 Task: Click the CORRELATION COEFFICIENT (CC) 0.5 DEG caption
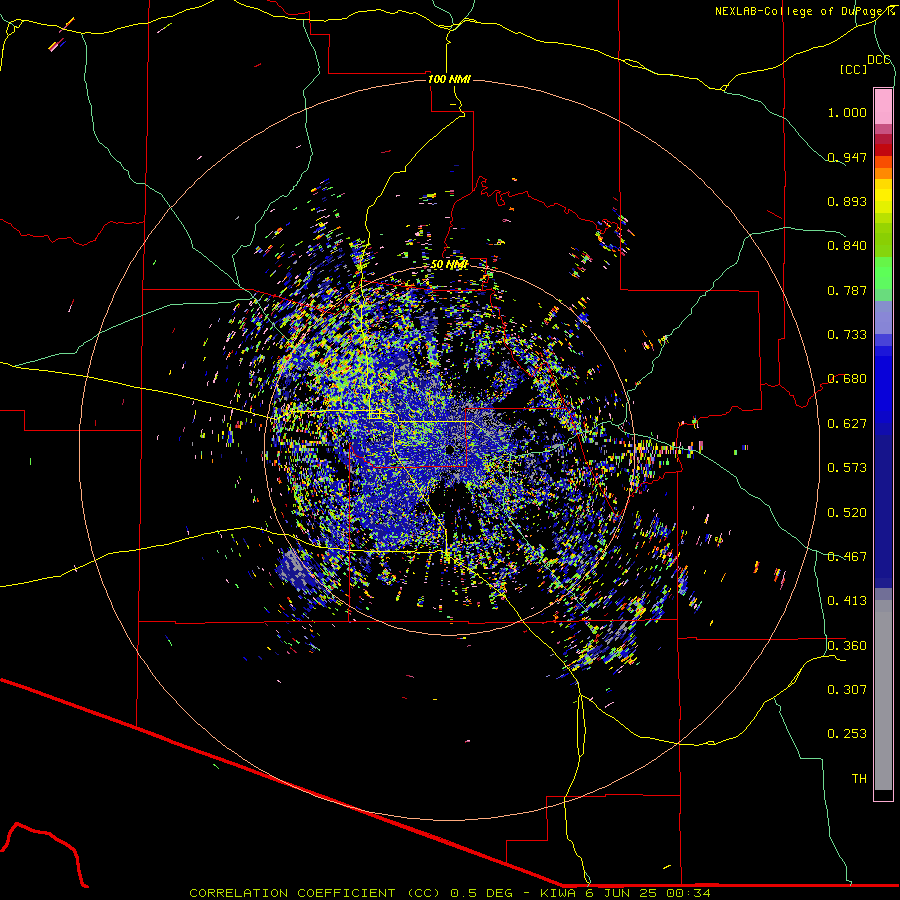point(351,893)
